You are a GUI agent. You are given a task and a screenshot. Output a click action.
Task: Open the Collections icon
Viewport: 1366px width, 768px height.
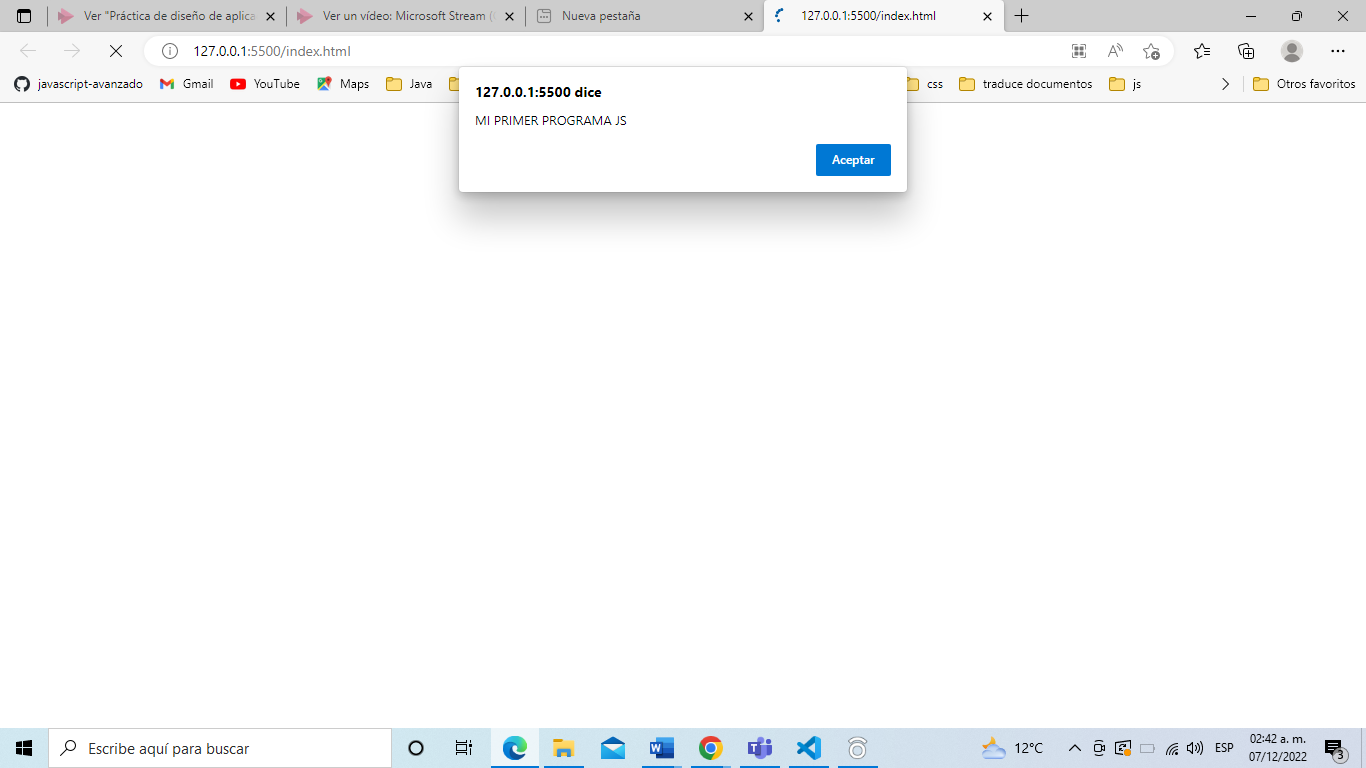coord(1246,51)
